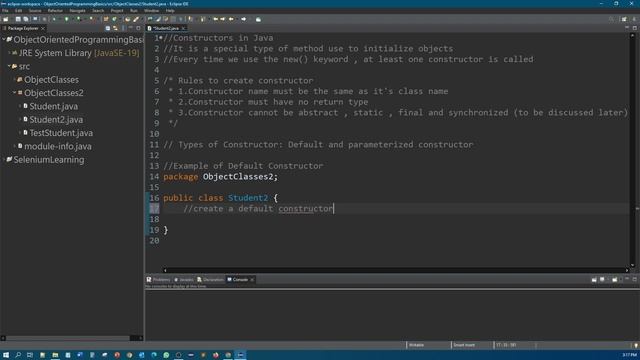Viewport: 640px width, 360px height.
Task: Collapse the src folder
Action: pos(9,66)
